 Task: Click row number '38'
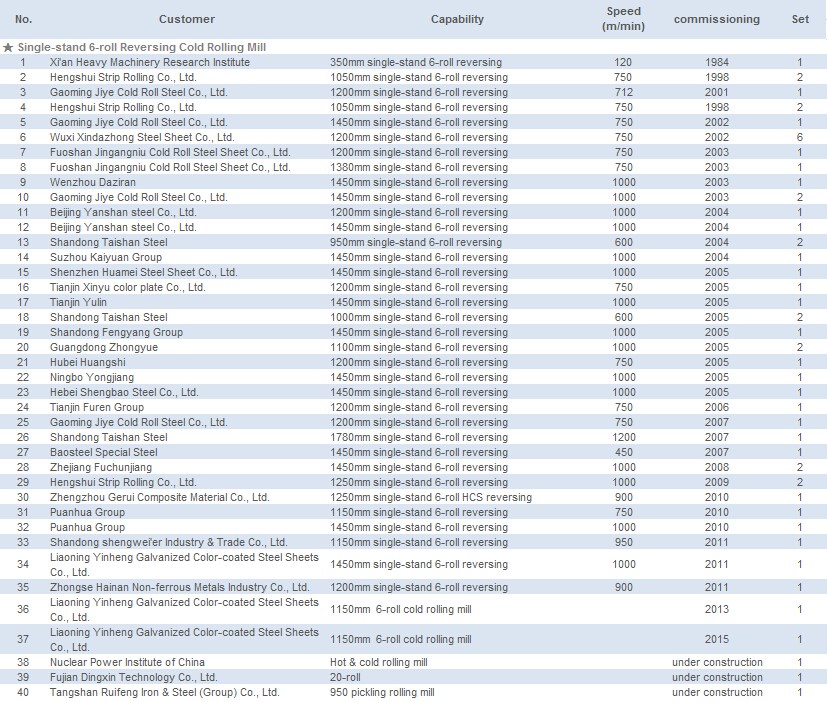pos(23,662)
